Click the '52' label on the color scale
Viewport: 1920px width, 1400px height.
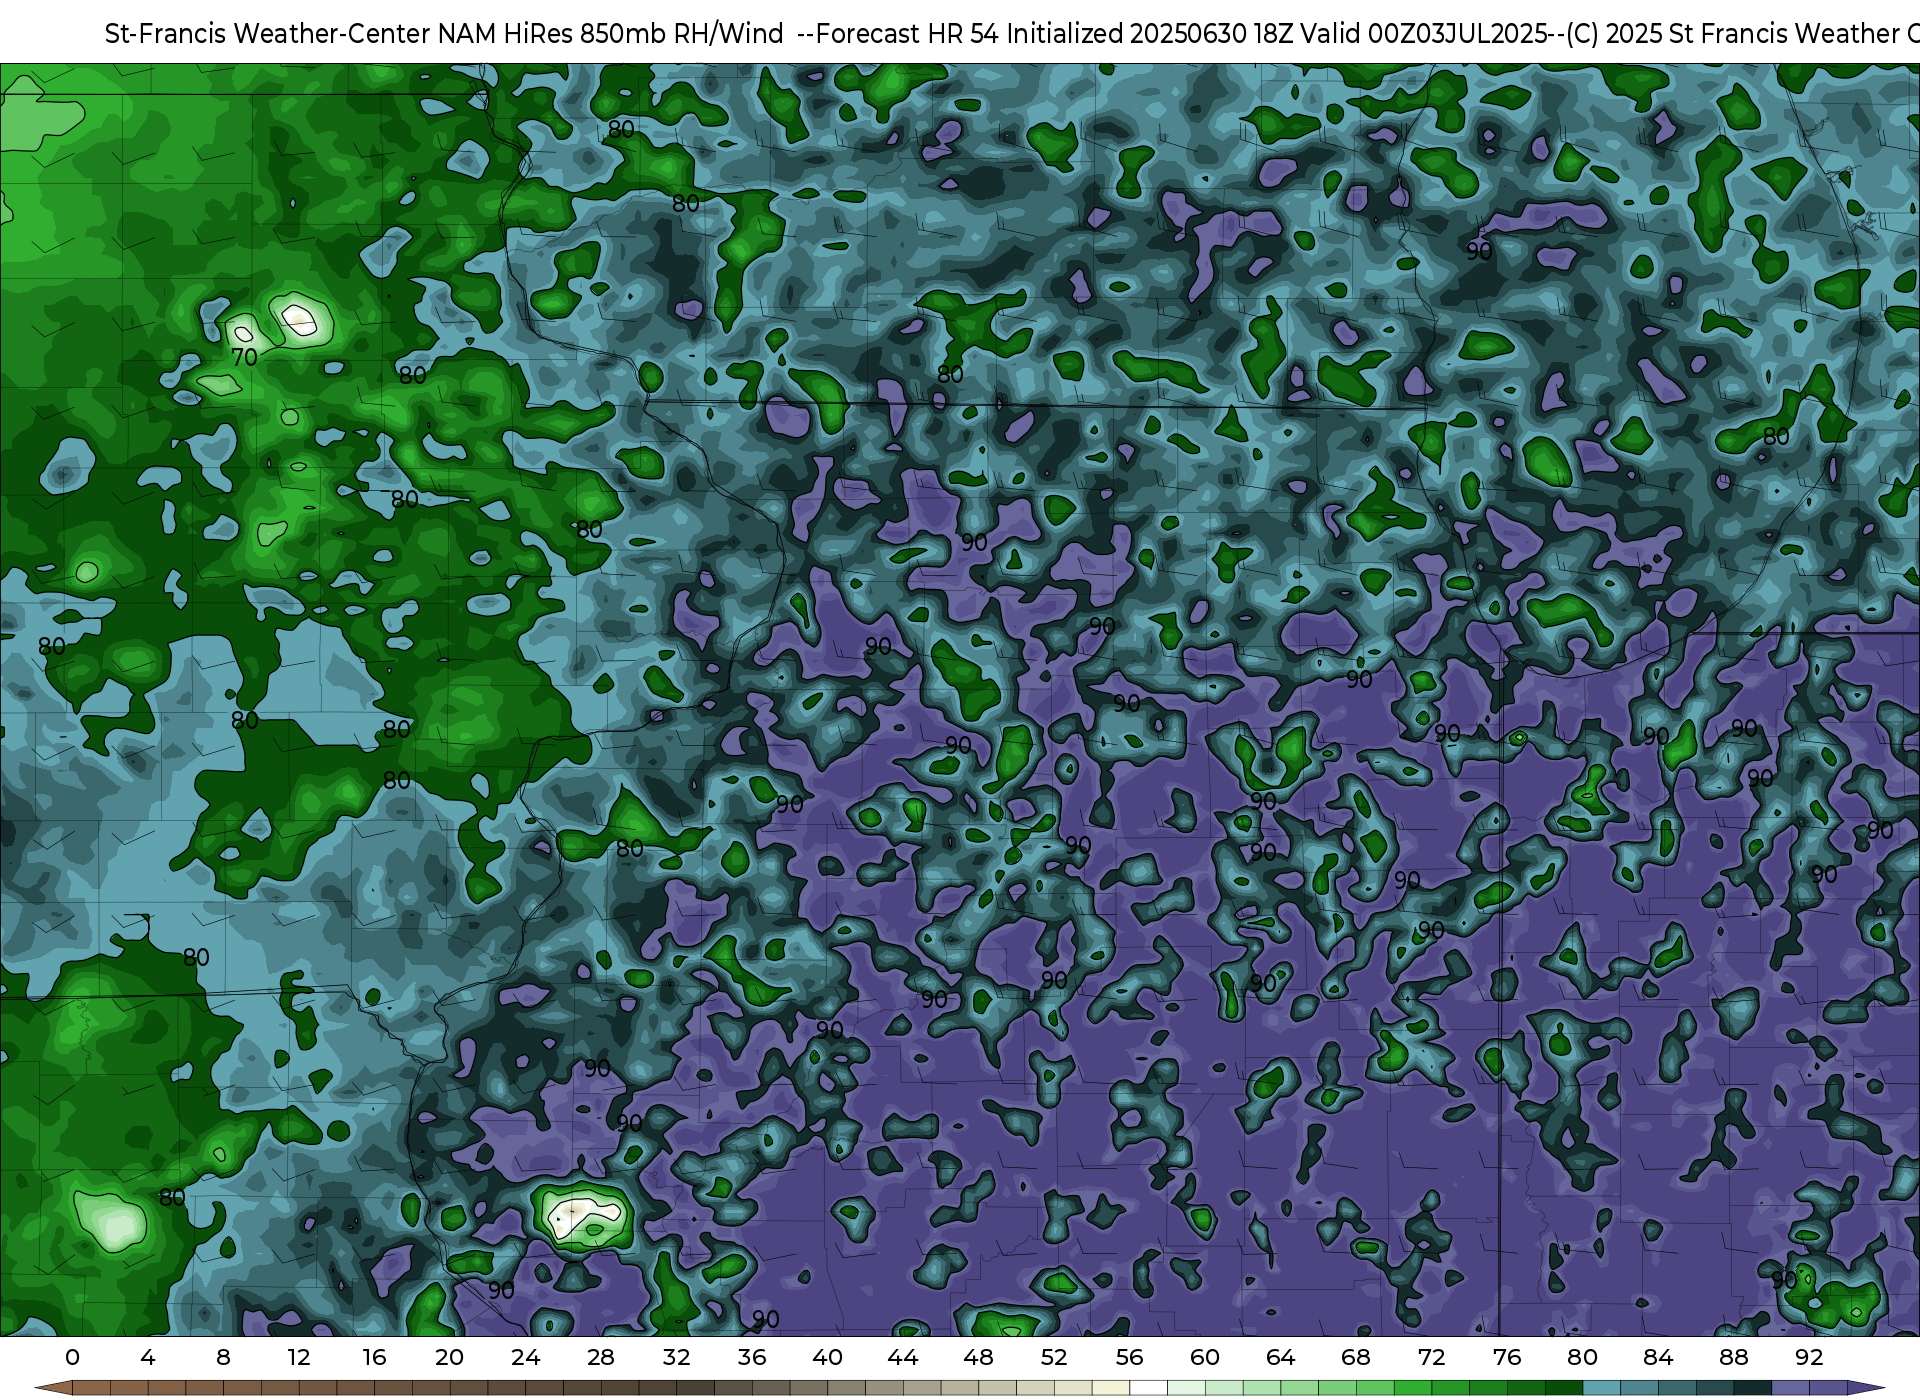(x=1054, y=1357)
